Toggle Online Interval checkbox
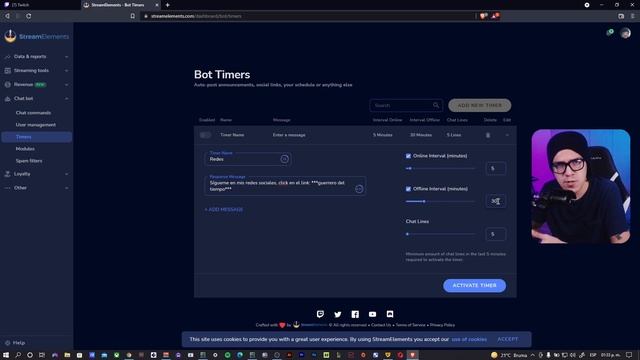The image size is (640, 360). pos(408,156)
